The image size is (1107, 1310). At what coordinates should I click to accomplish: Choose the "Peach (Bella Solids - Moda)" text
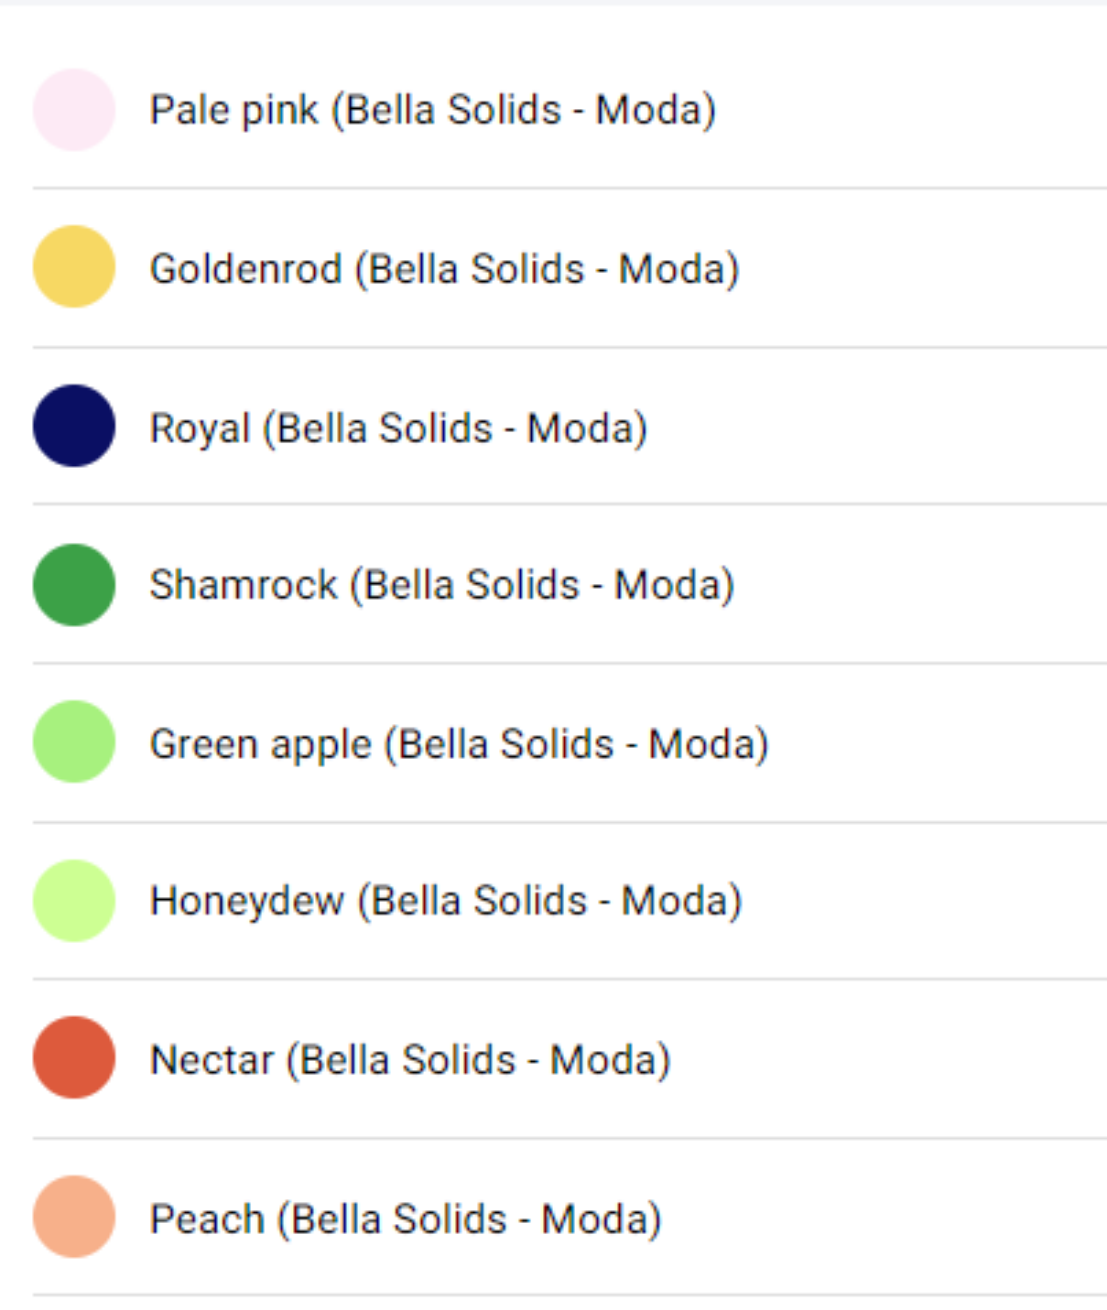tap(405, 1219)
